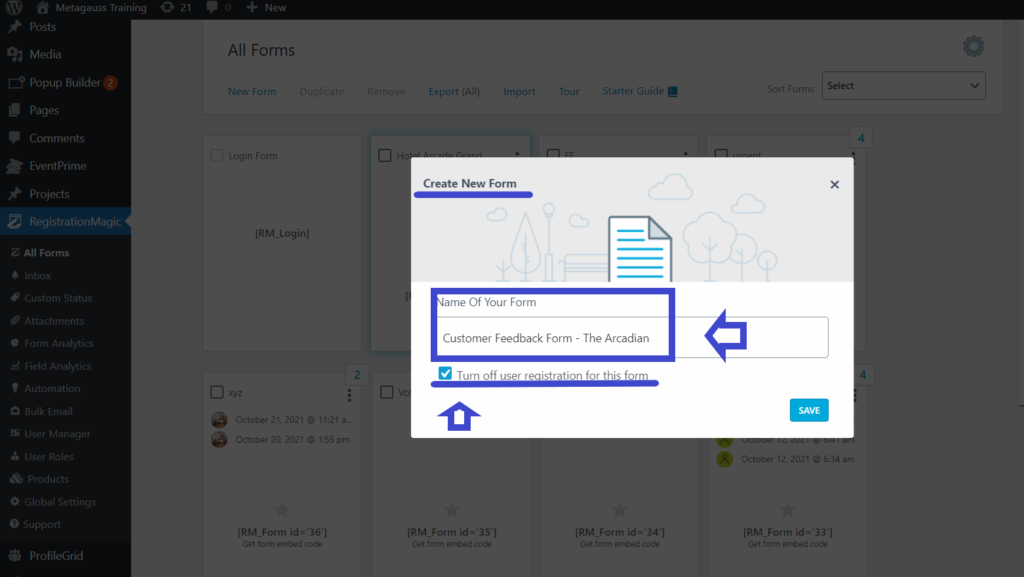Select the EventPrime sidebar icon
Image resolution: width=1024 pixels, height=577 pixels.
pos(14,166)
